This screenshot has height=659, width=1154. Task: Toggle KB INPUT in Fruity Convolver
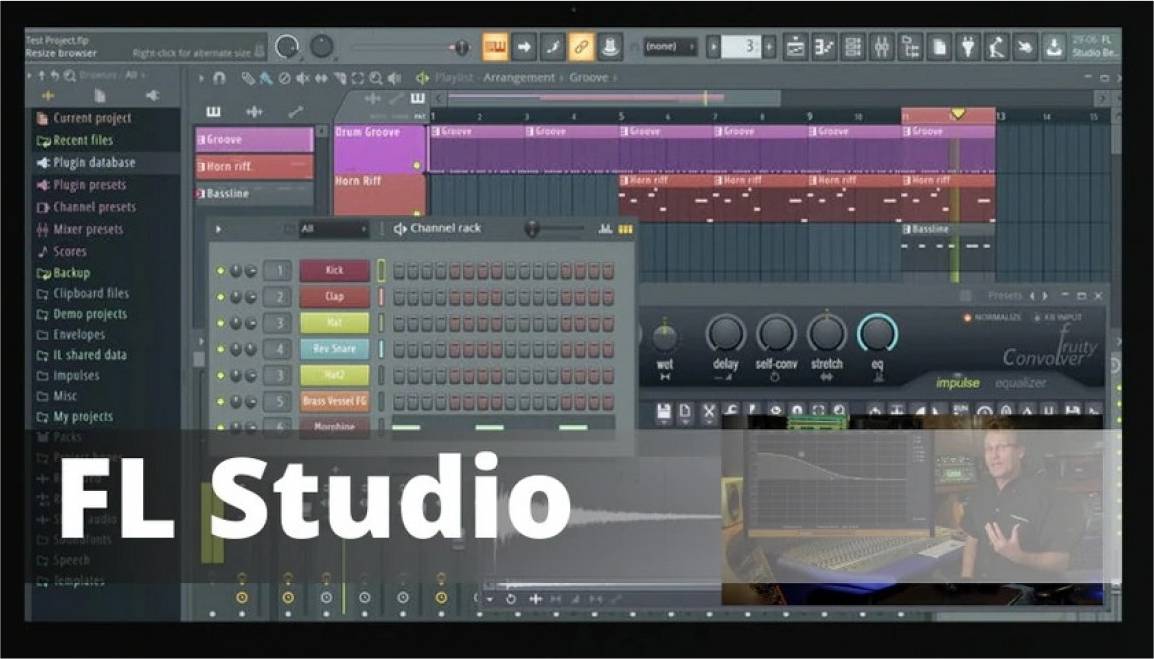[1057, 317]
